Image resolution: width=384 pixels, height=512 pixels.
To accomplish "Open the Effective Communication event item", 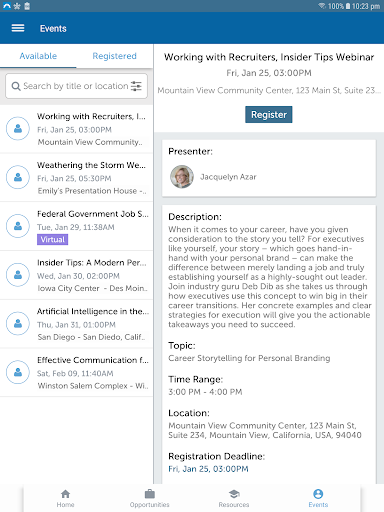I will pyautogui.click(x=76, y=373).
